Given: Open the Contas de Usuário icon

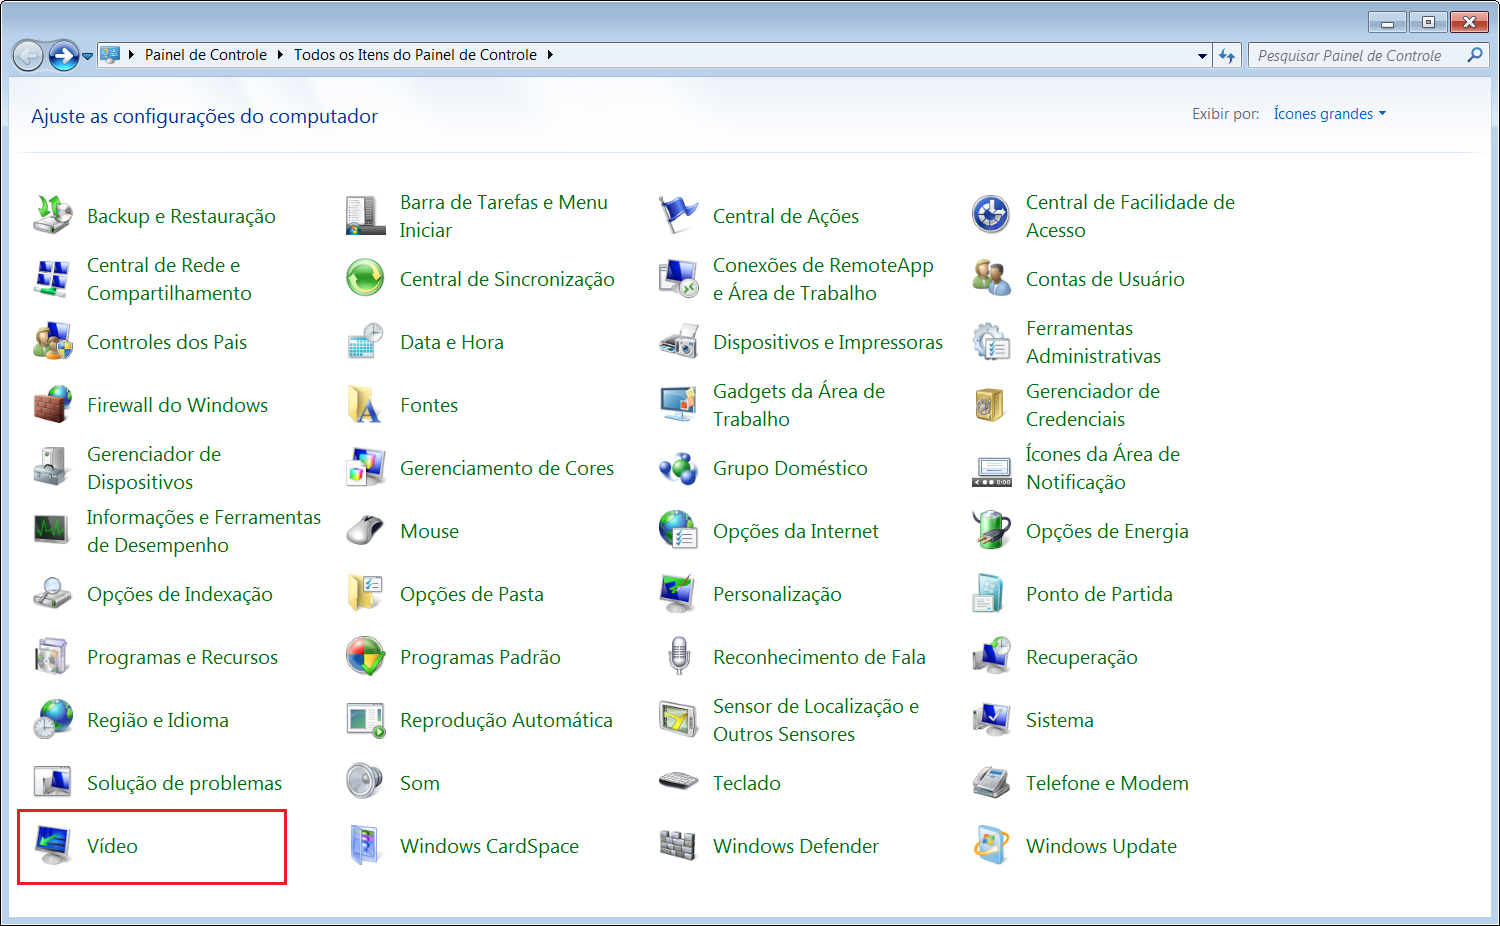Looking at the screenshot, I should pos(991,278).
